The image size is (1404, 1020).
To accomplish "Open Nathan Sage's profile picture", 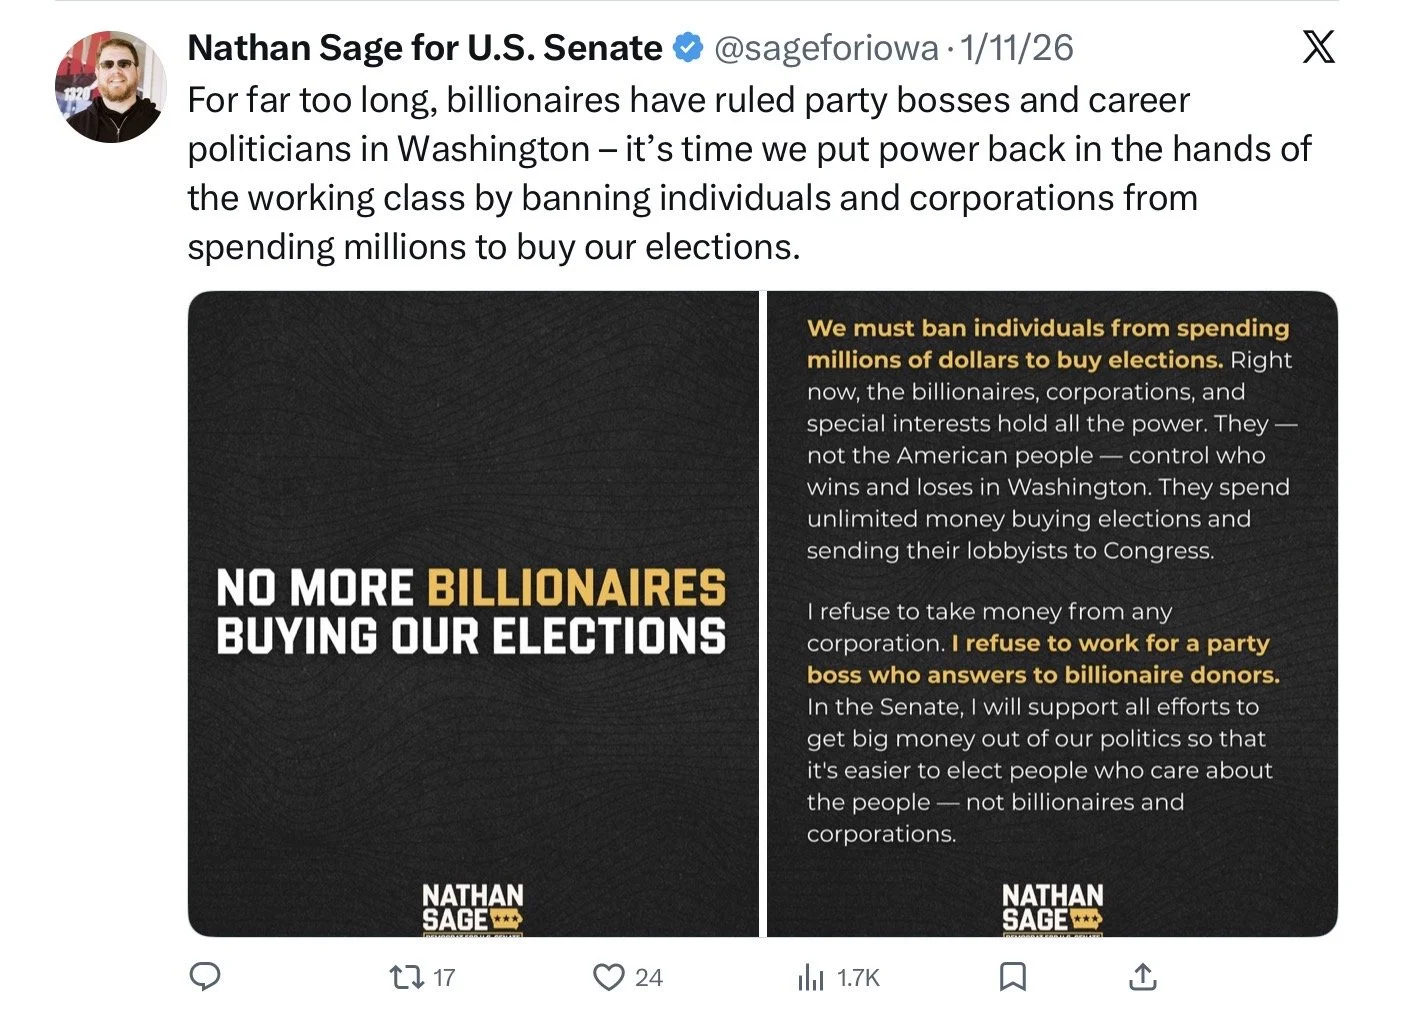I will coord(110,86).
